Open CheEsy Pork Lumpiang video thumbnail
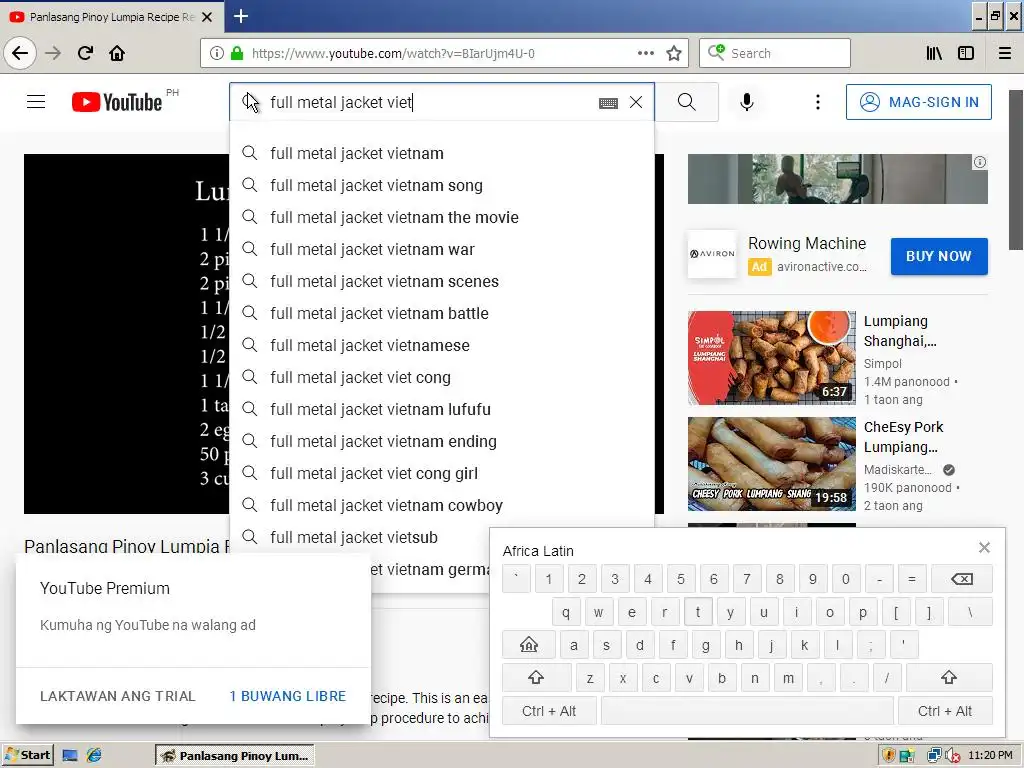 (771, 464)
